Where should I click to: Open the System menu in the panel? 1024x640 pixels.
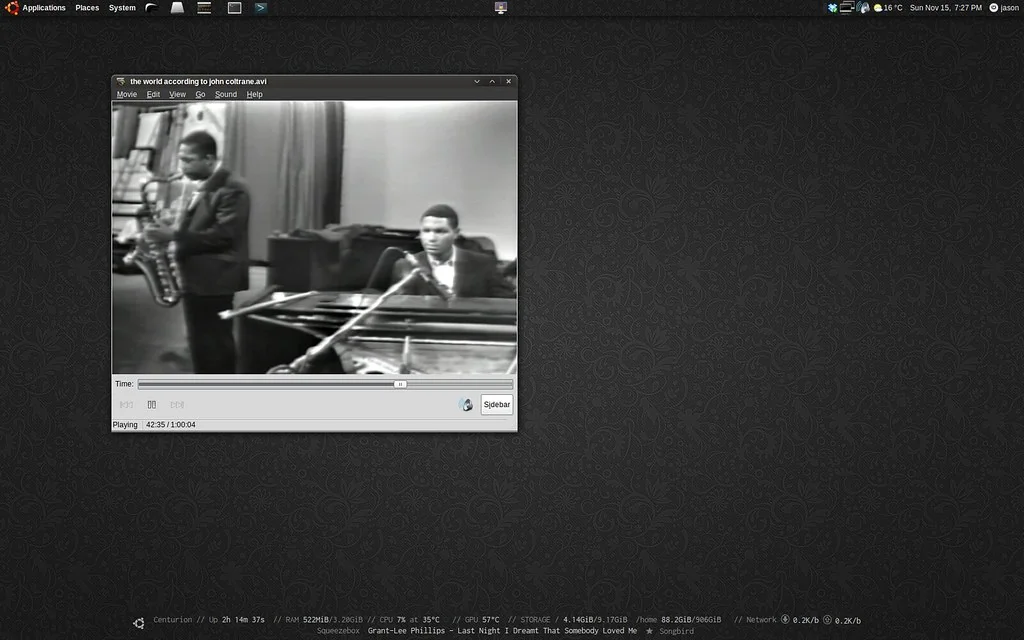[x=122, y=8]
